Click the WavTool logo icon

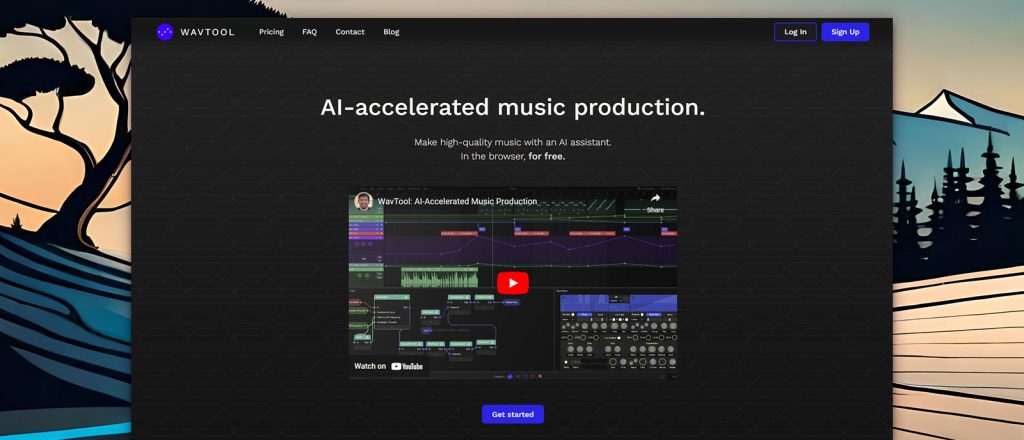[x=165, y=32]
